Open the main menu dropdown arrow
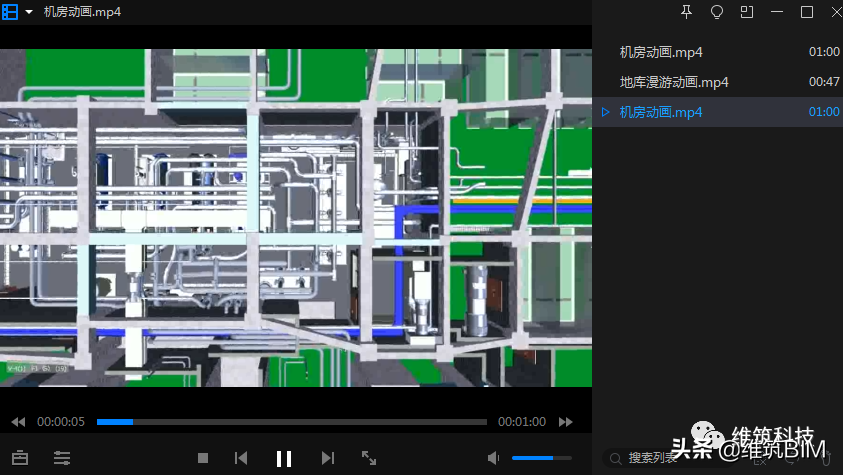 pos(28,12)
